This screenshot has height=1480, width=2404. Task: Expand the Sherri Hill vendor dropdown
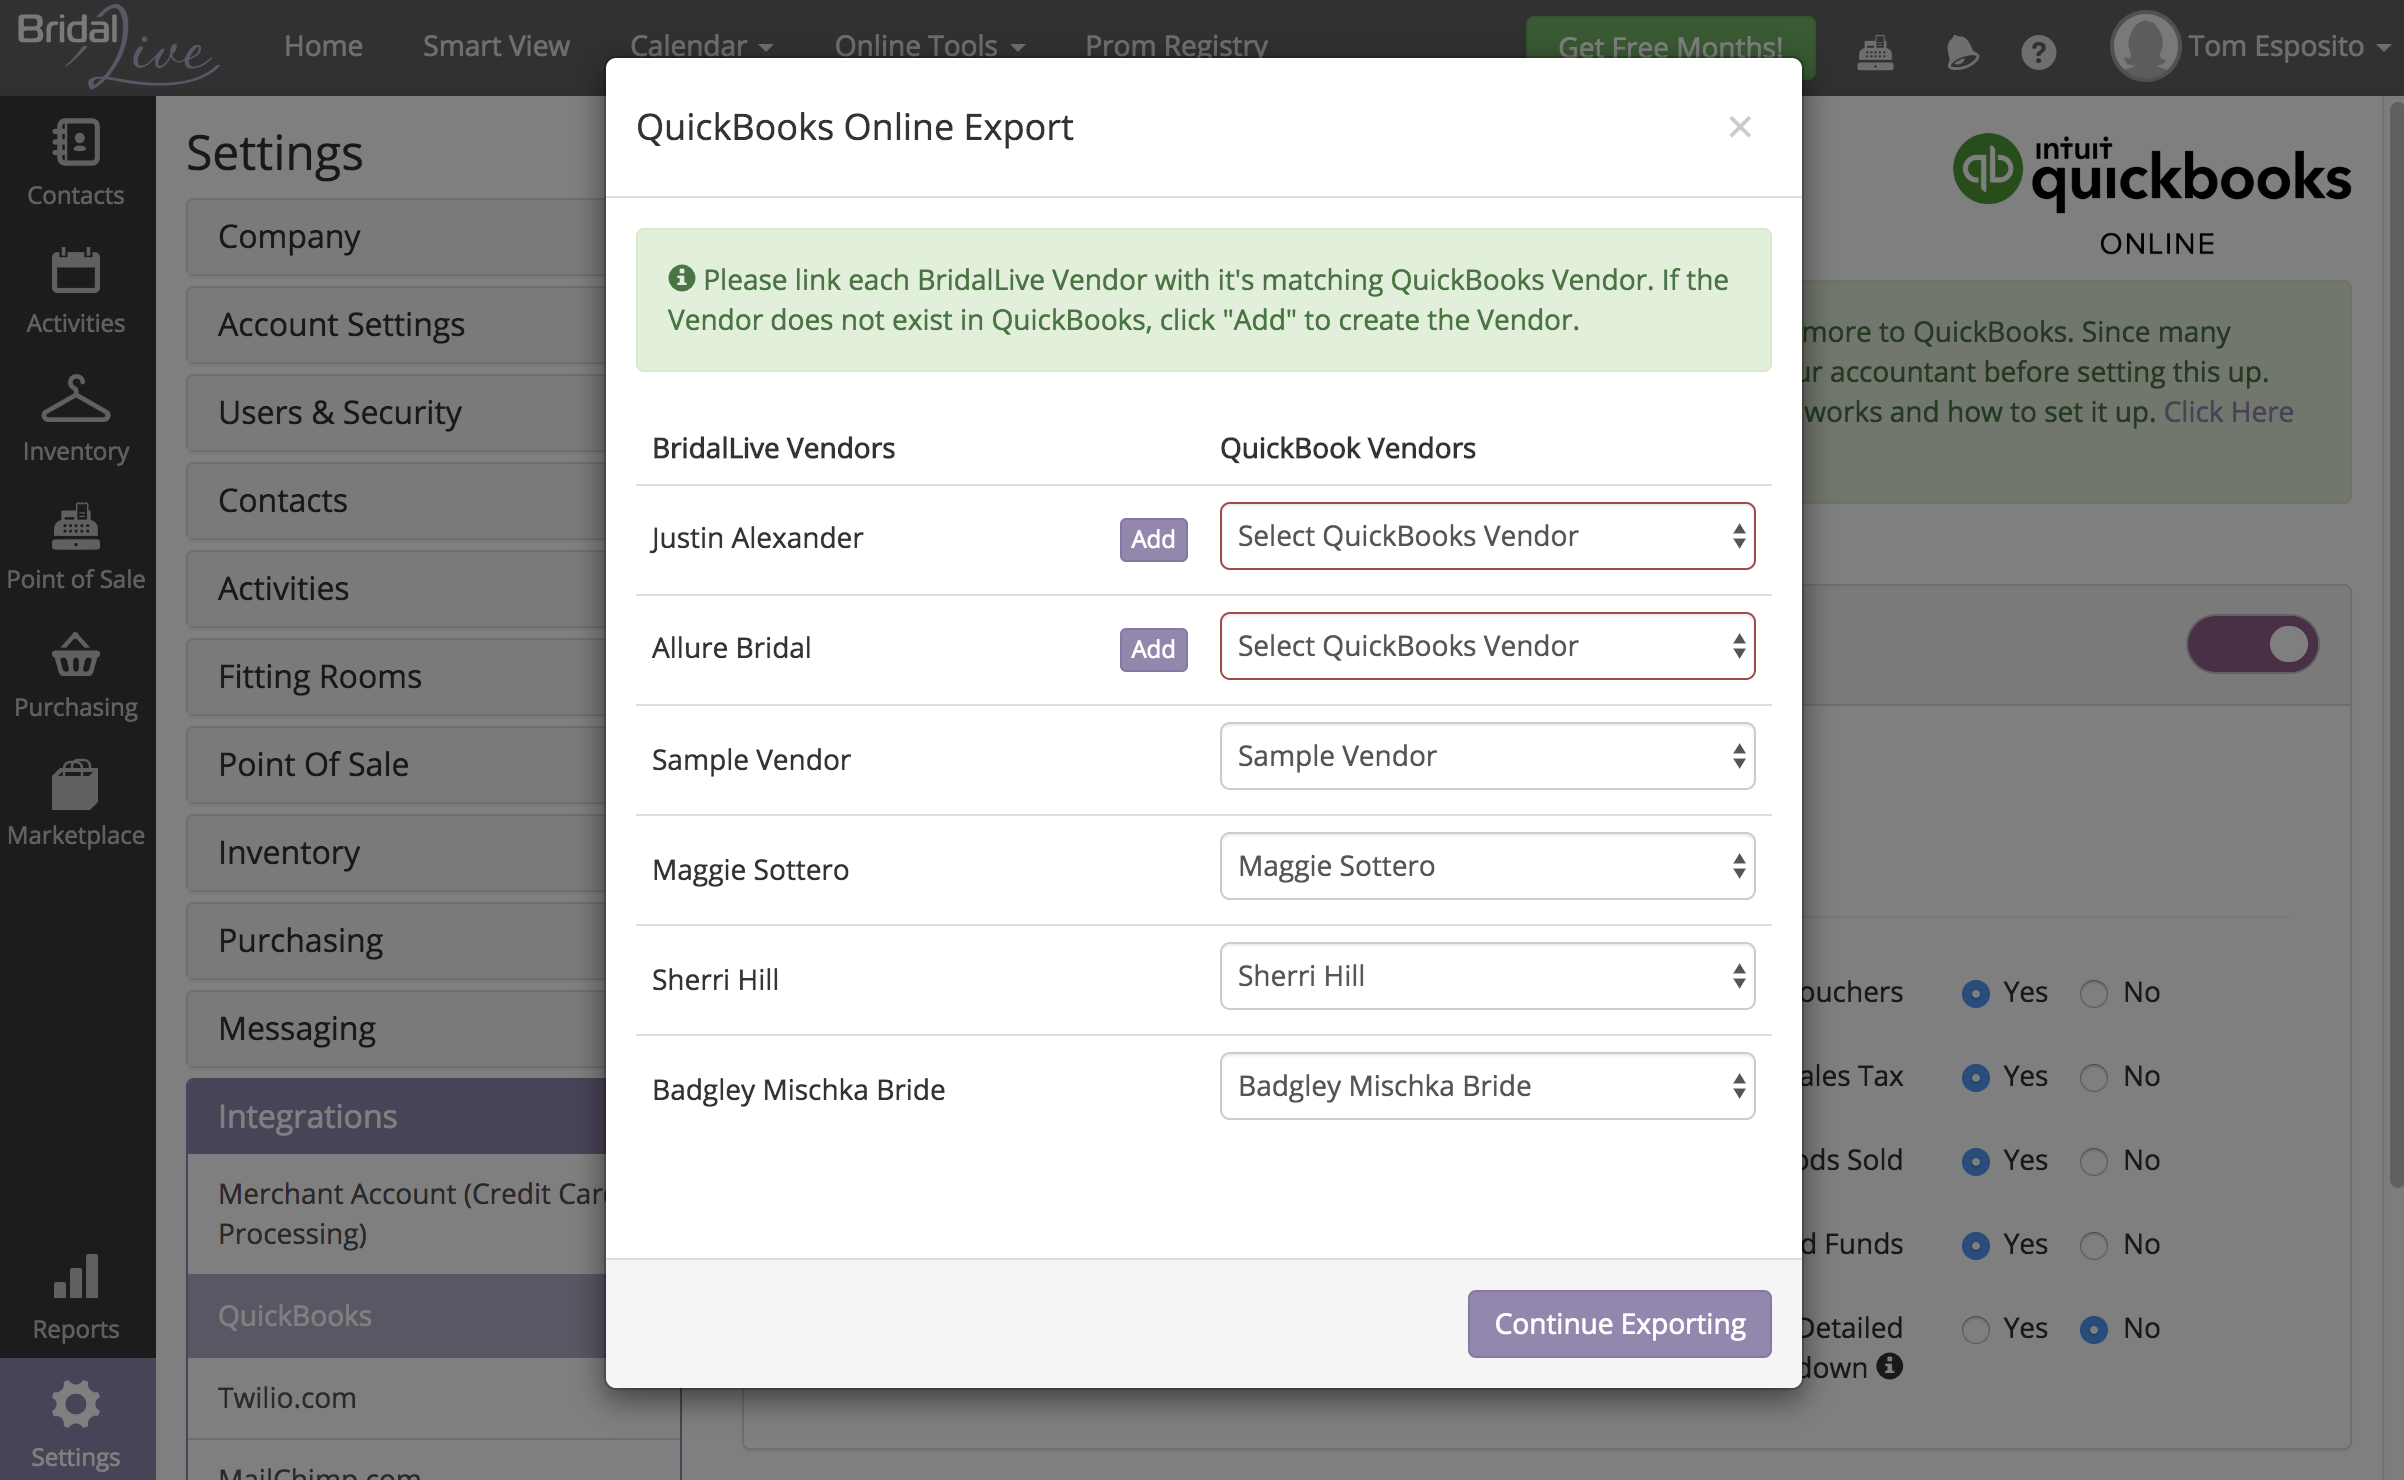[x=1486, y=976]
